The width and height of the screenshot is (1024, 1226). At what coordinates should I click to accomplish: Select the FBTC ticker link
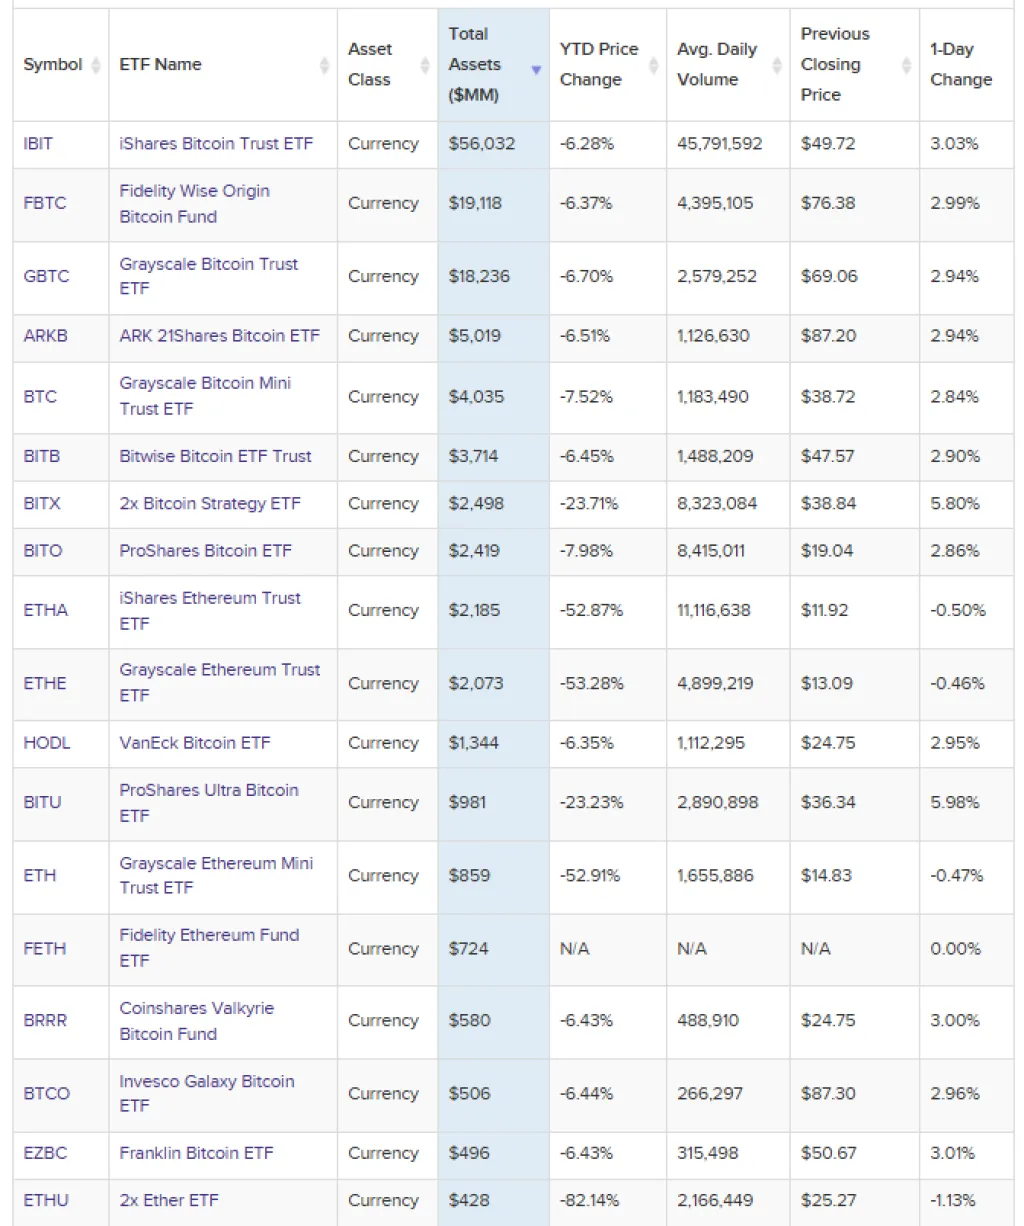click(x=45, y=203)
